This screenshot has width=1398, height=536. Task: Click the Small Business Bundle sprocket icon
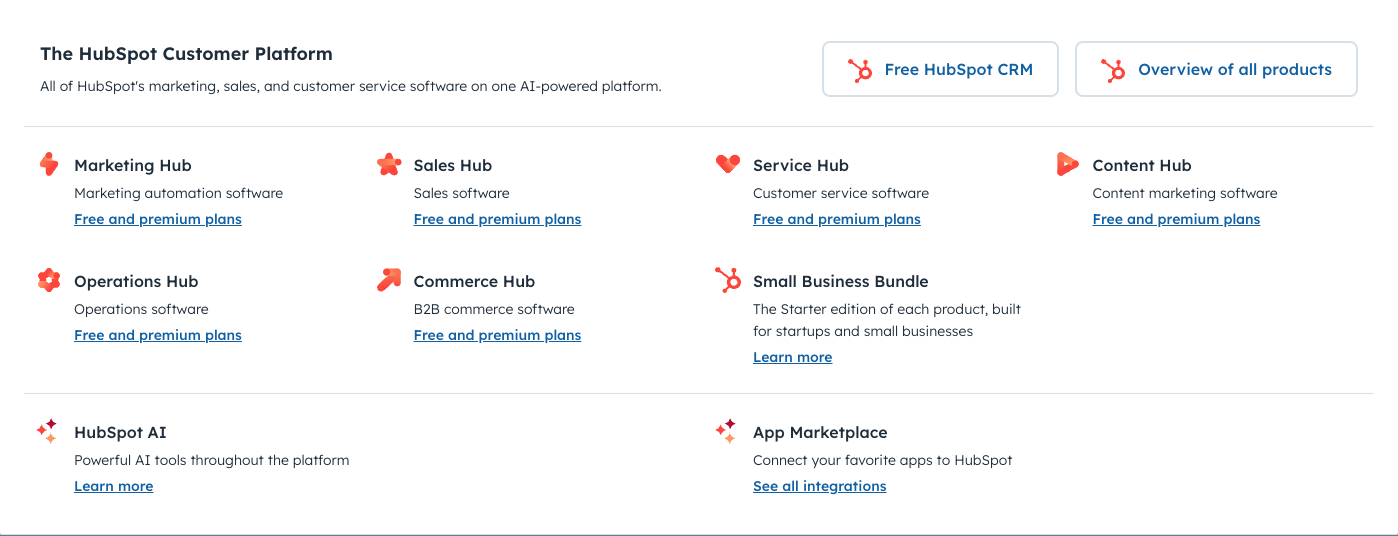point(728,280)
